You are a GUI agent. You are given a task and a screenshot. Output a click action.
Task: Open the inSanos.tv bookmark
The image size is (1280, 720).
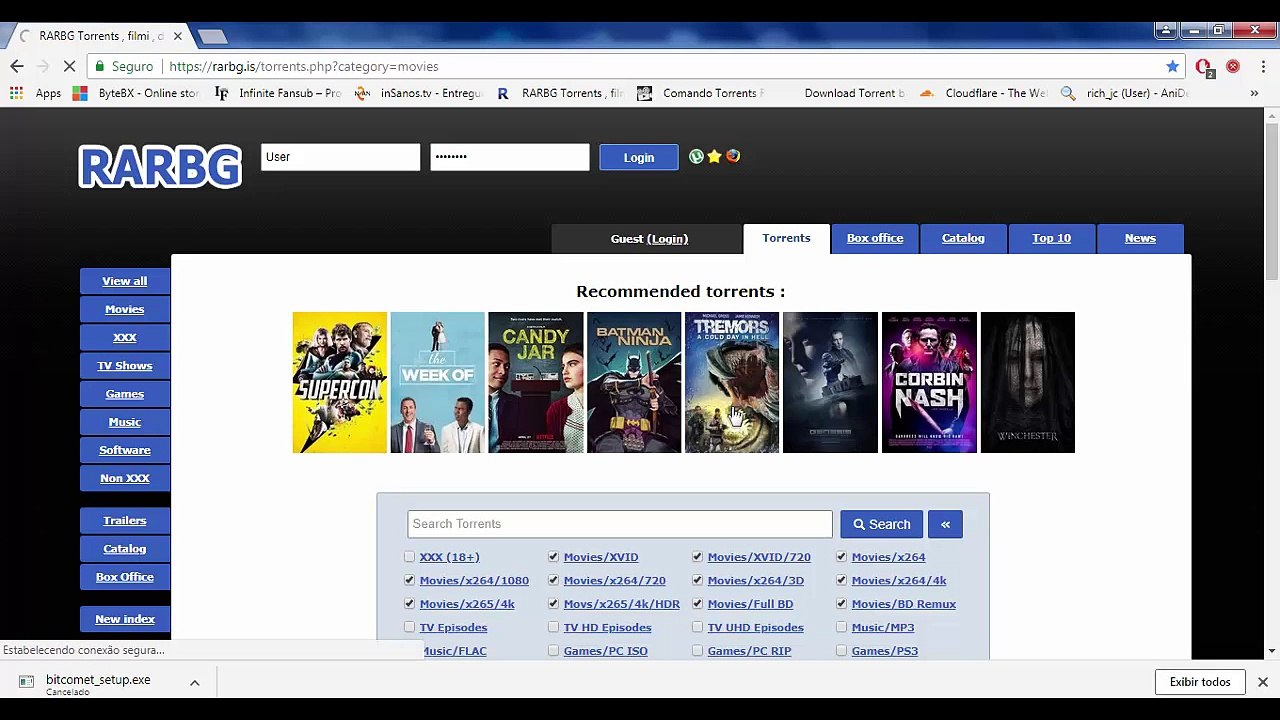pos(418,93)
